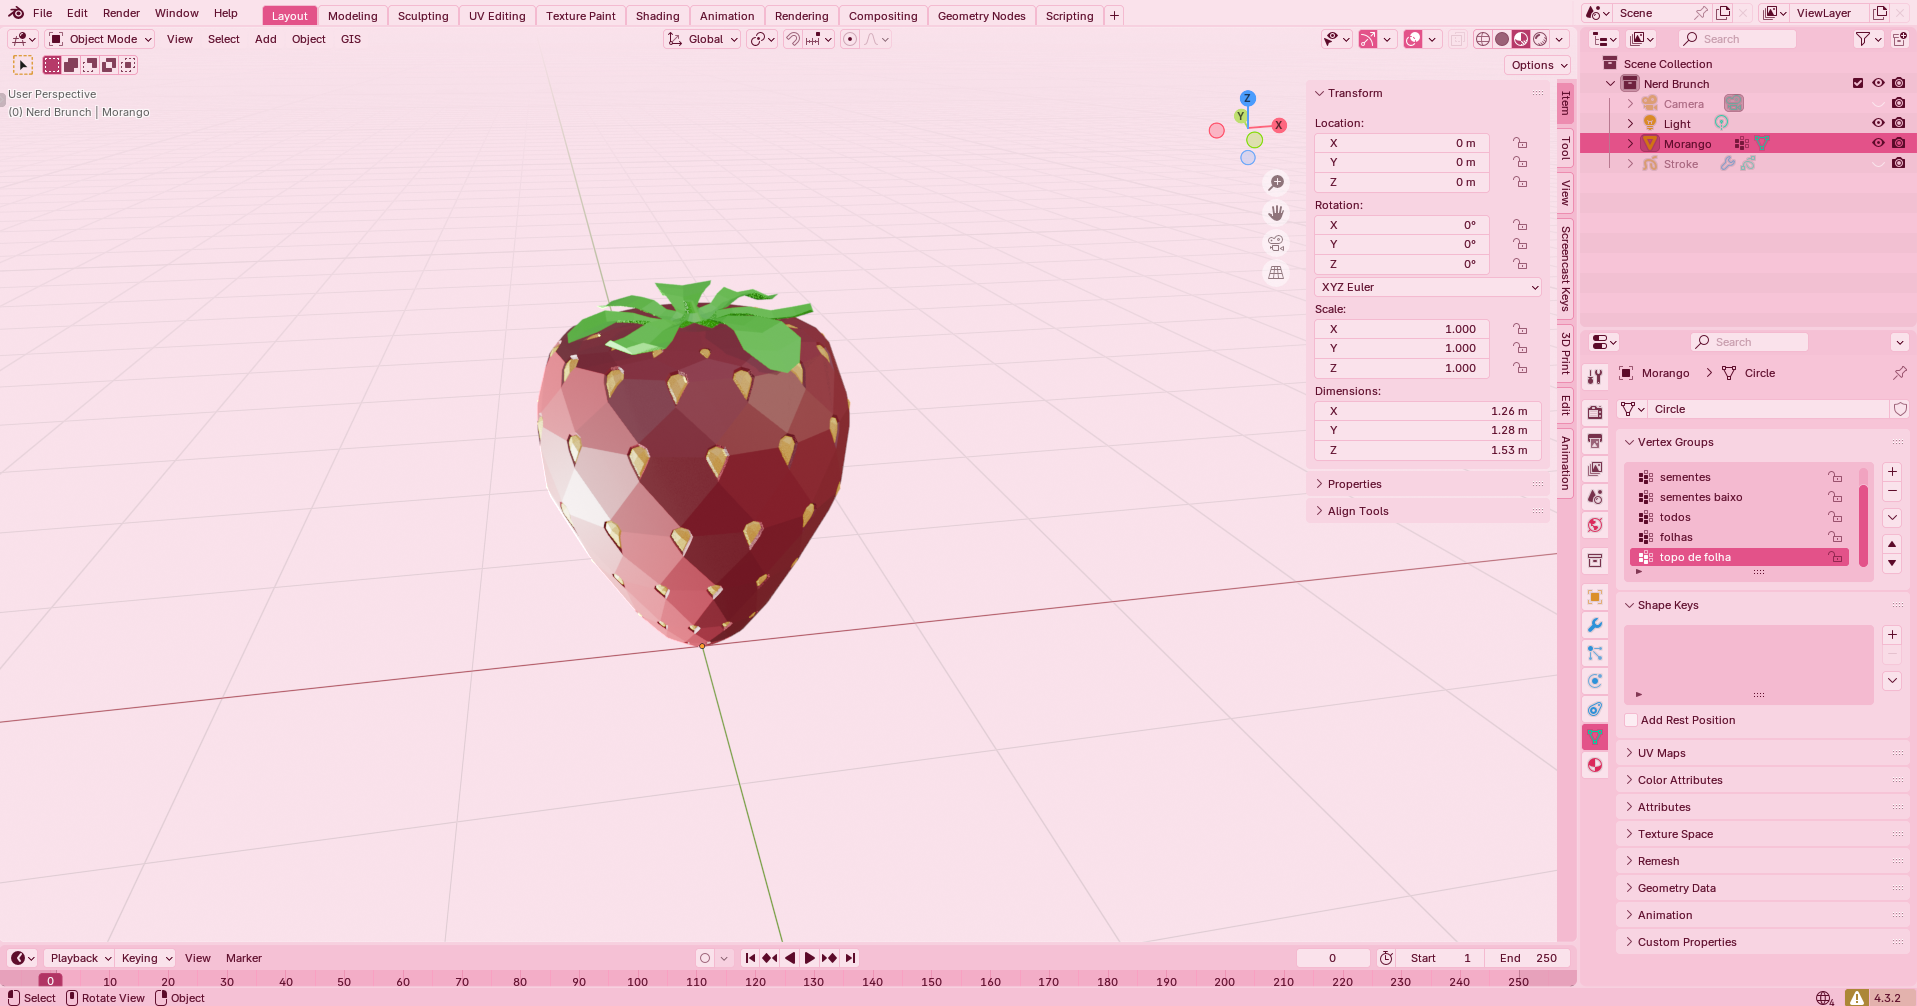Open the Global orientation dropdown
The image size is (1917, 1006).
pyautogui.click(x=703, y=39)
